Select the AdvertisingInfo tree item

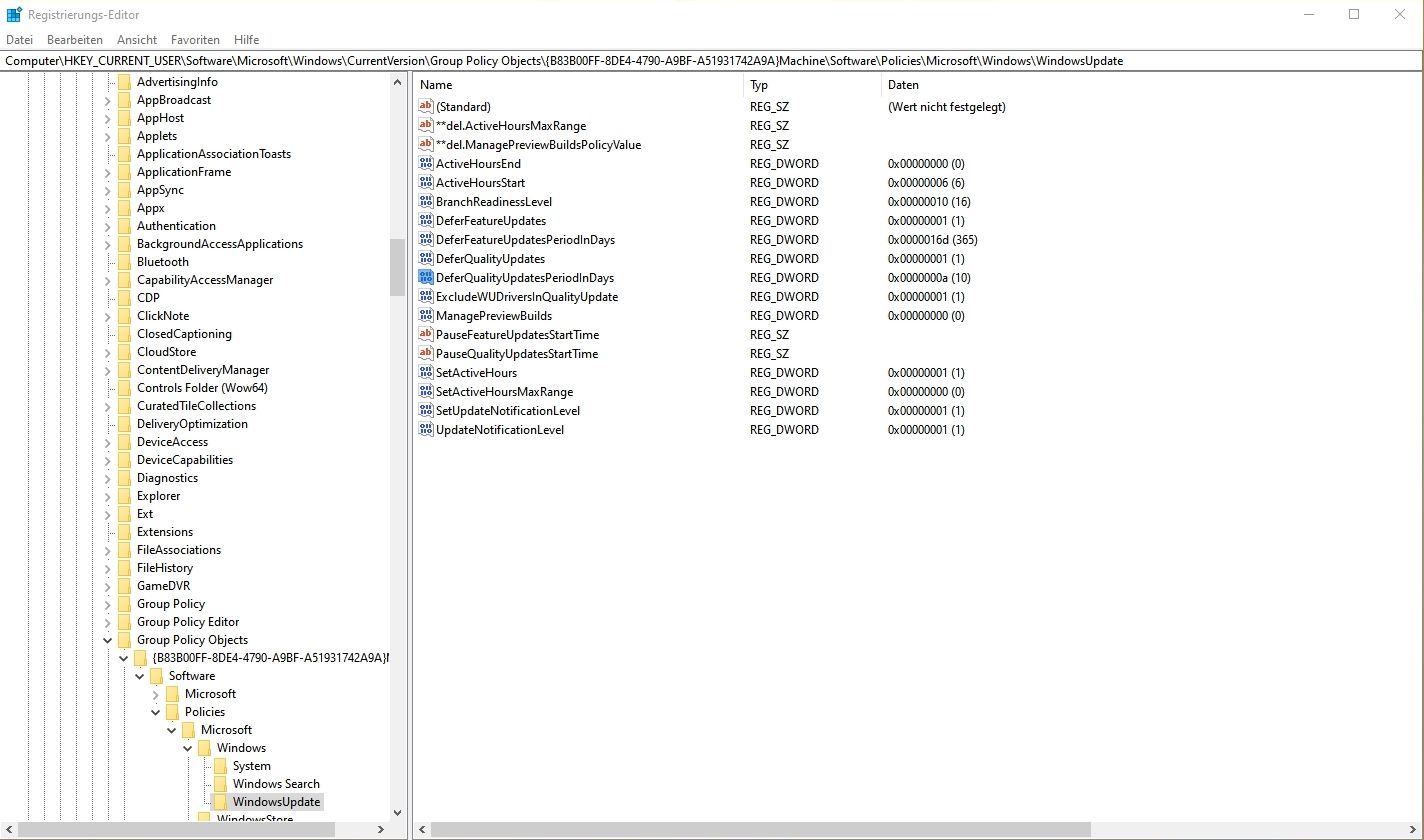pyautogui.click(x=177, y=82)
